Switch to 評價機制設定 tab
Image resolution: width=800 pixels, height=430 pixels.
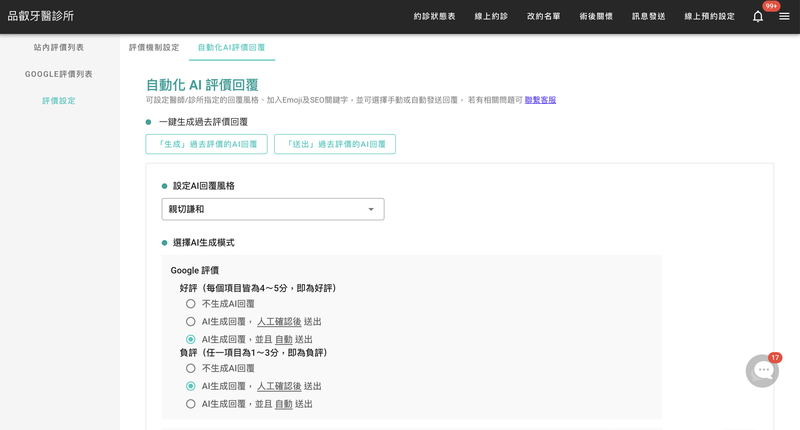(x=154, y=47)
